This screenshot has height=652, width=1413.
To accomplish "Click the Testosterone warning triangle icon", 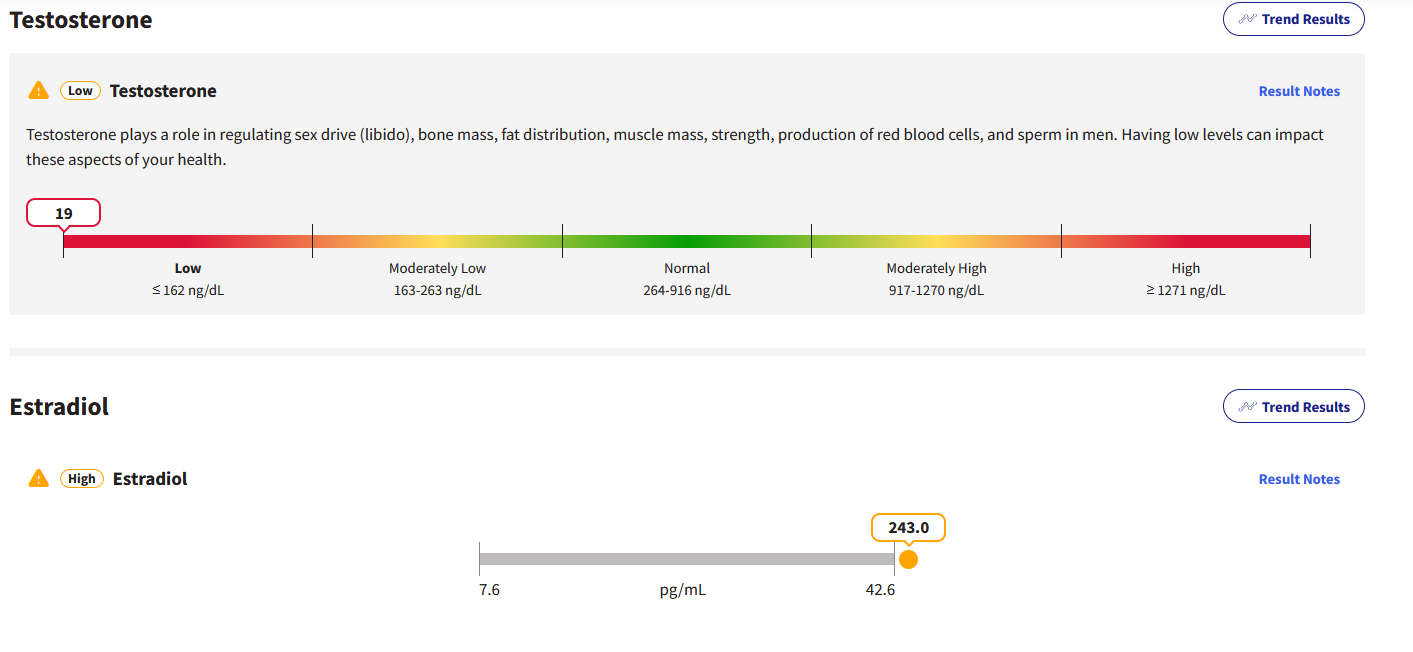I will [x=38, y=90].
